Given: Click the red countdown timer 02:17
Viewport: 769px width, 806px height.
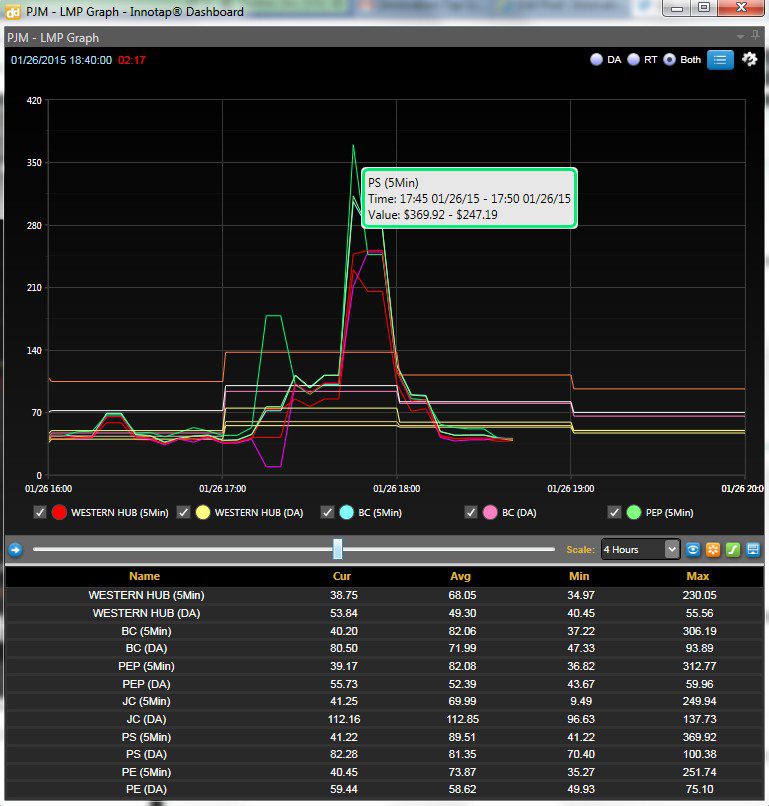Looking at the screenshot, I should pos(132,60).
